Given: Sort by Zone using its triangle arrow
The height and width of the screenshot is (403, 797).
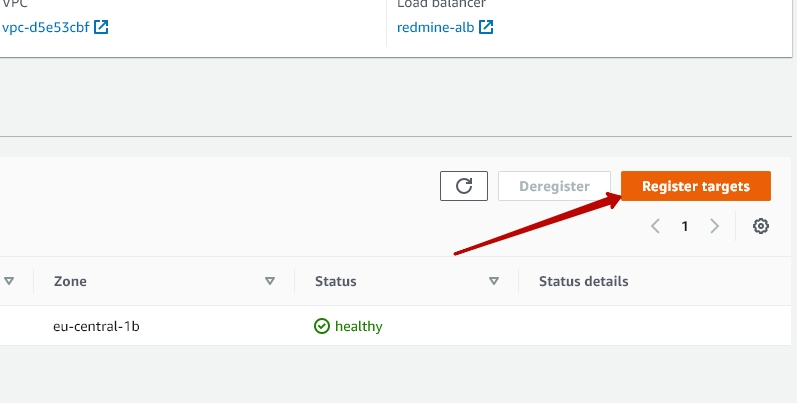Looking at the screenshot, I should click(270, 281).
